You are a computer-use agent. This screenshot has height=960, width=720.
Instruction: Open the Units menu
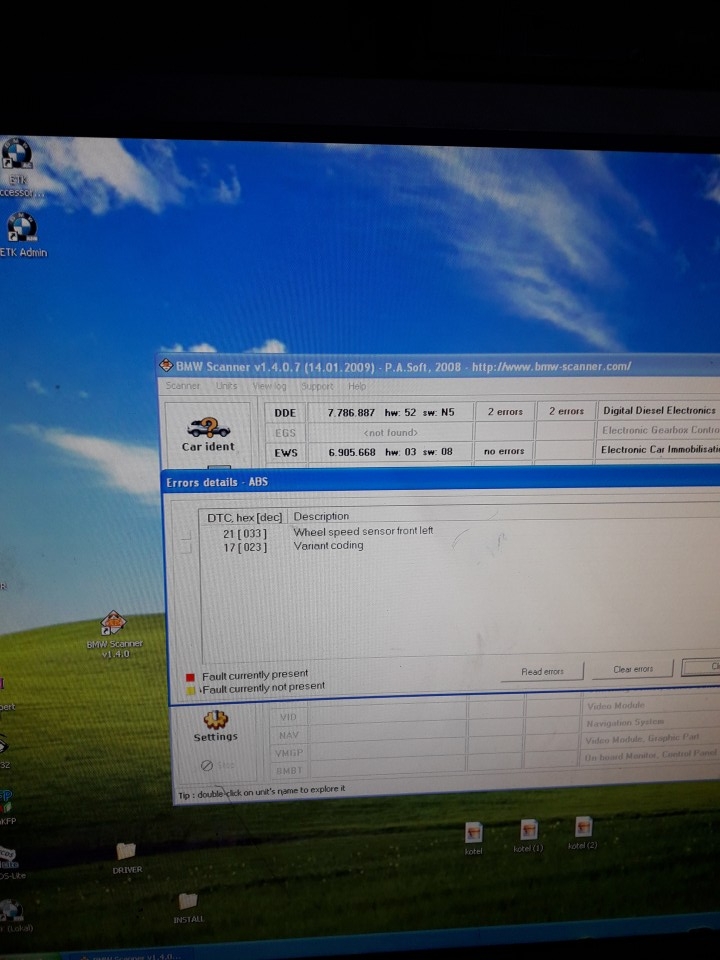(226, 386)
